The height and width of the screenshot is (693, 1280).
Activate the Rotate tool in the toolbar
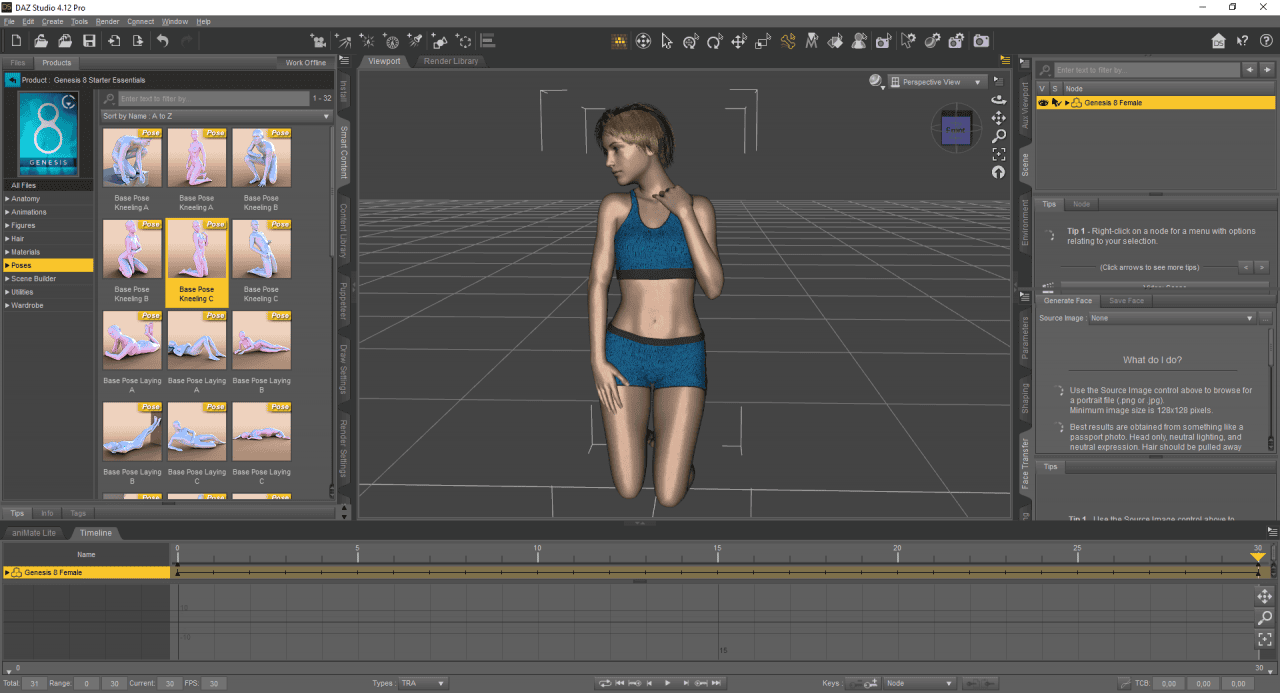714,41
